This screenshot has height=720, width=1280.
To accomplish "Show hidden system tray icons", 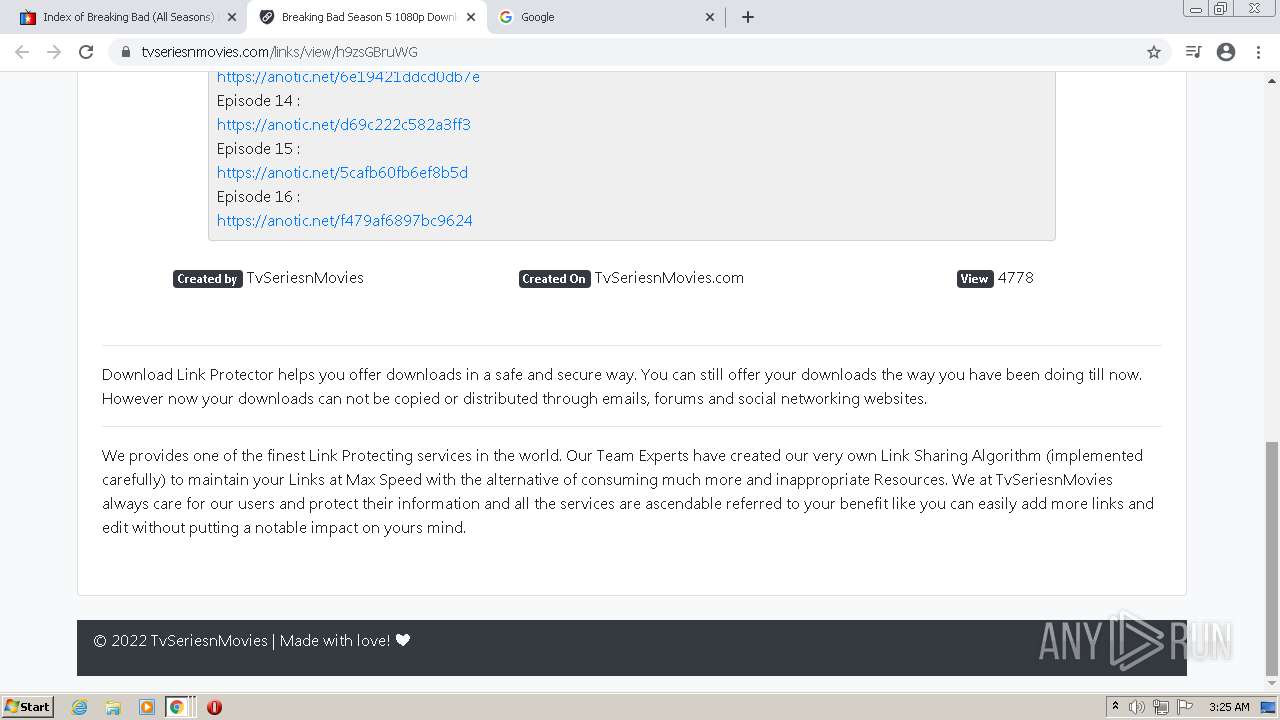I will point(1115,707).
